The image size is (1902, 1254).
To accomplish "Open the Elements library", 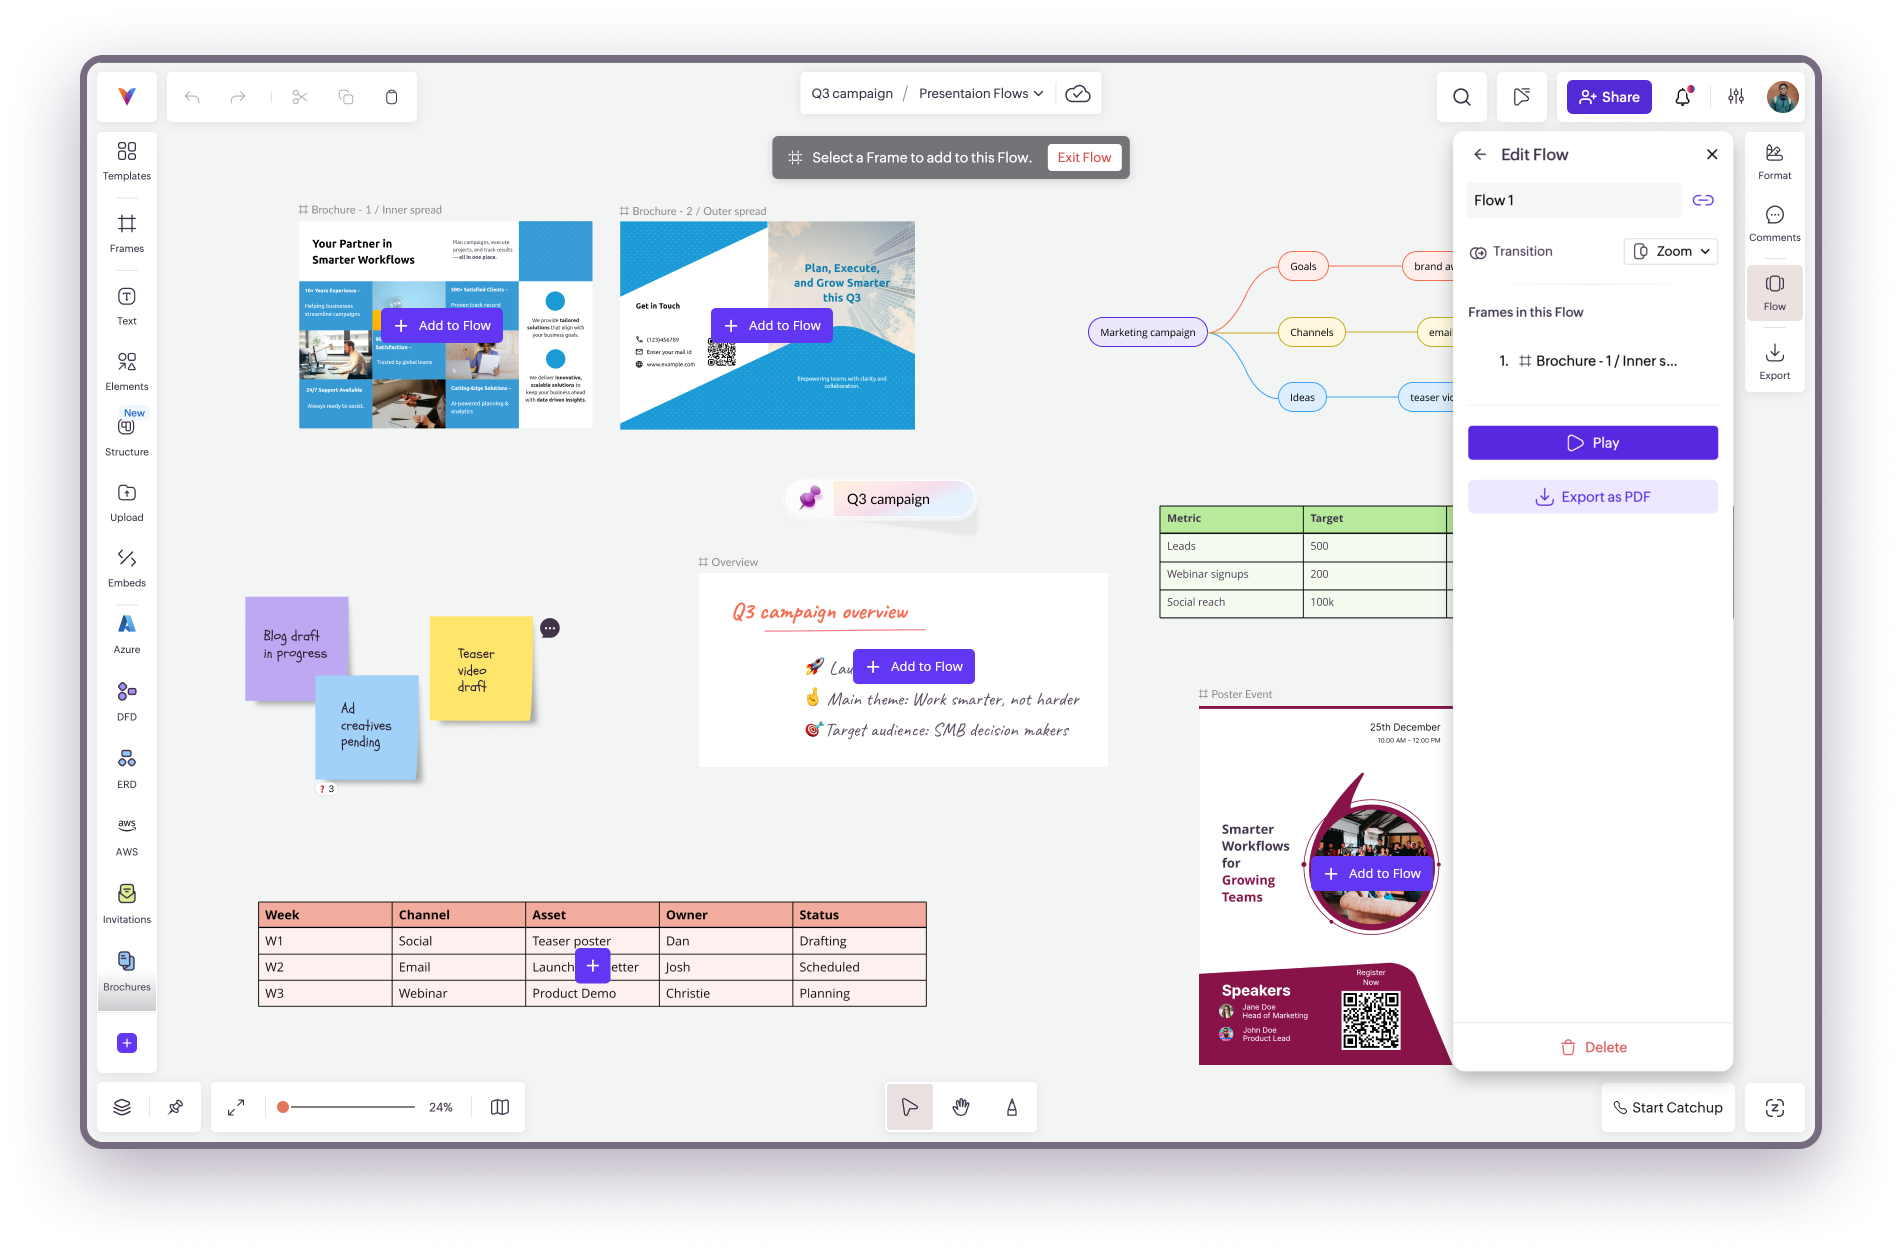I will point(127,371).
